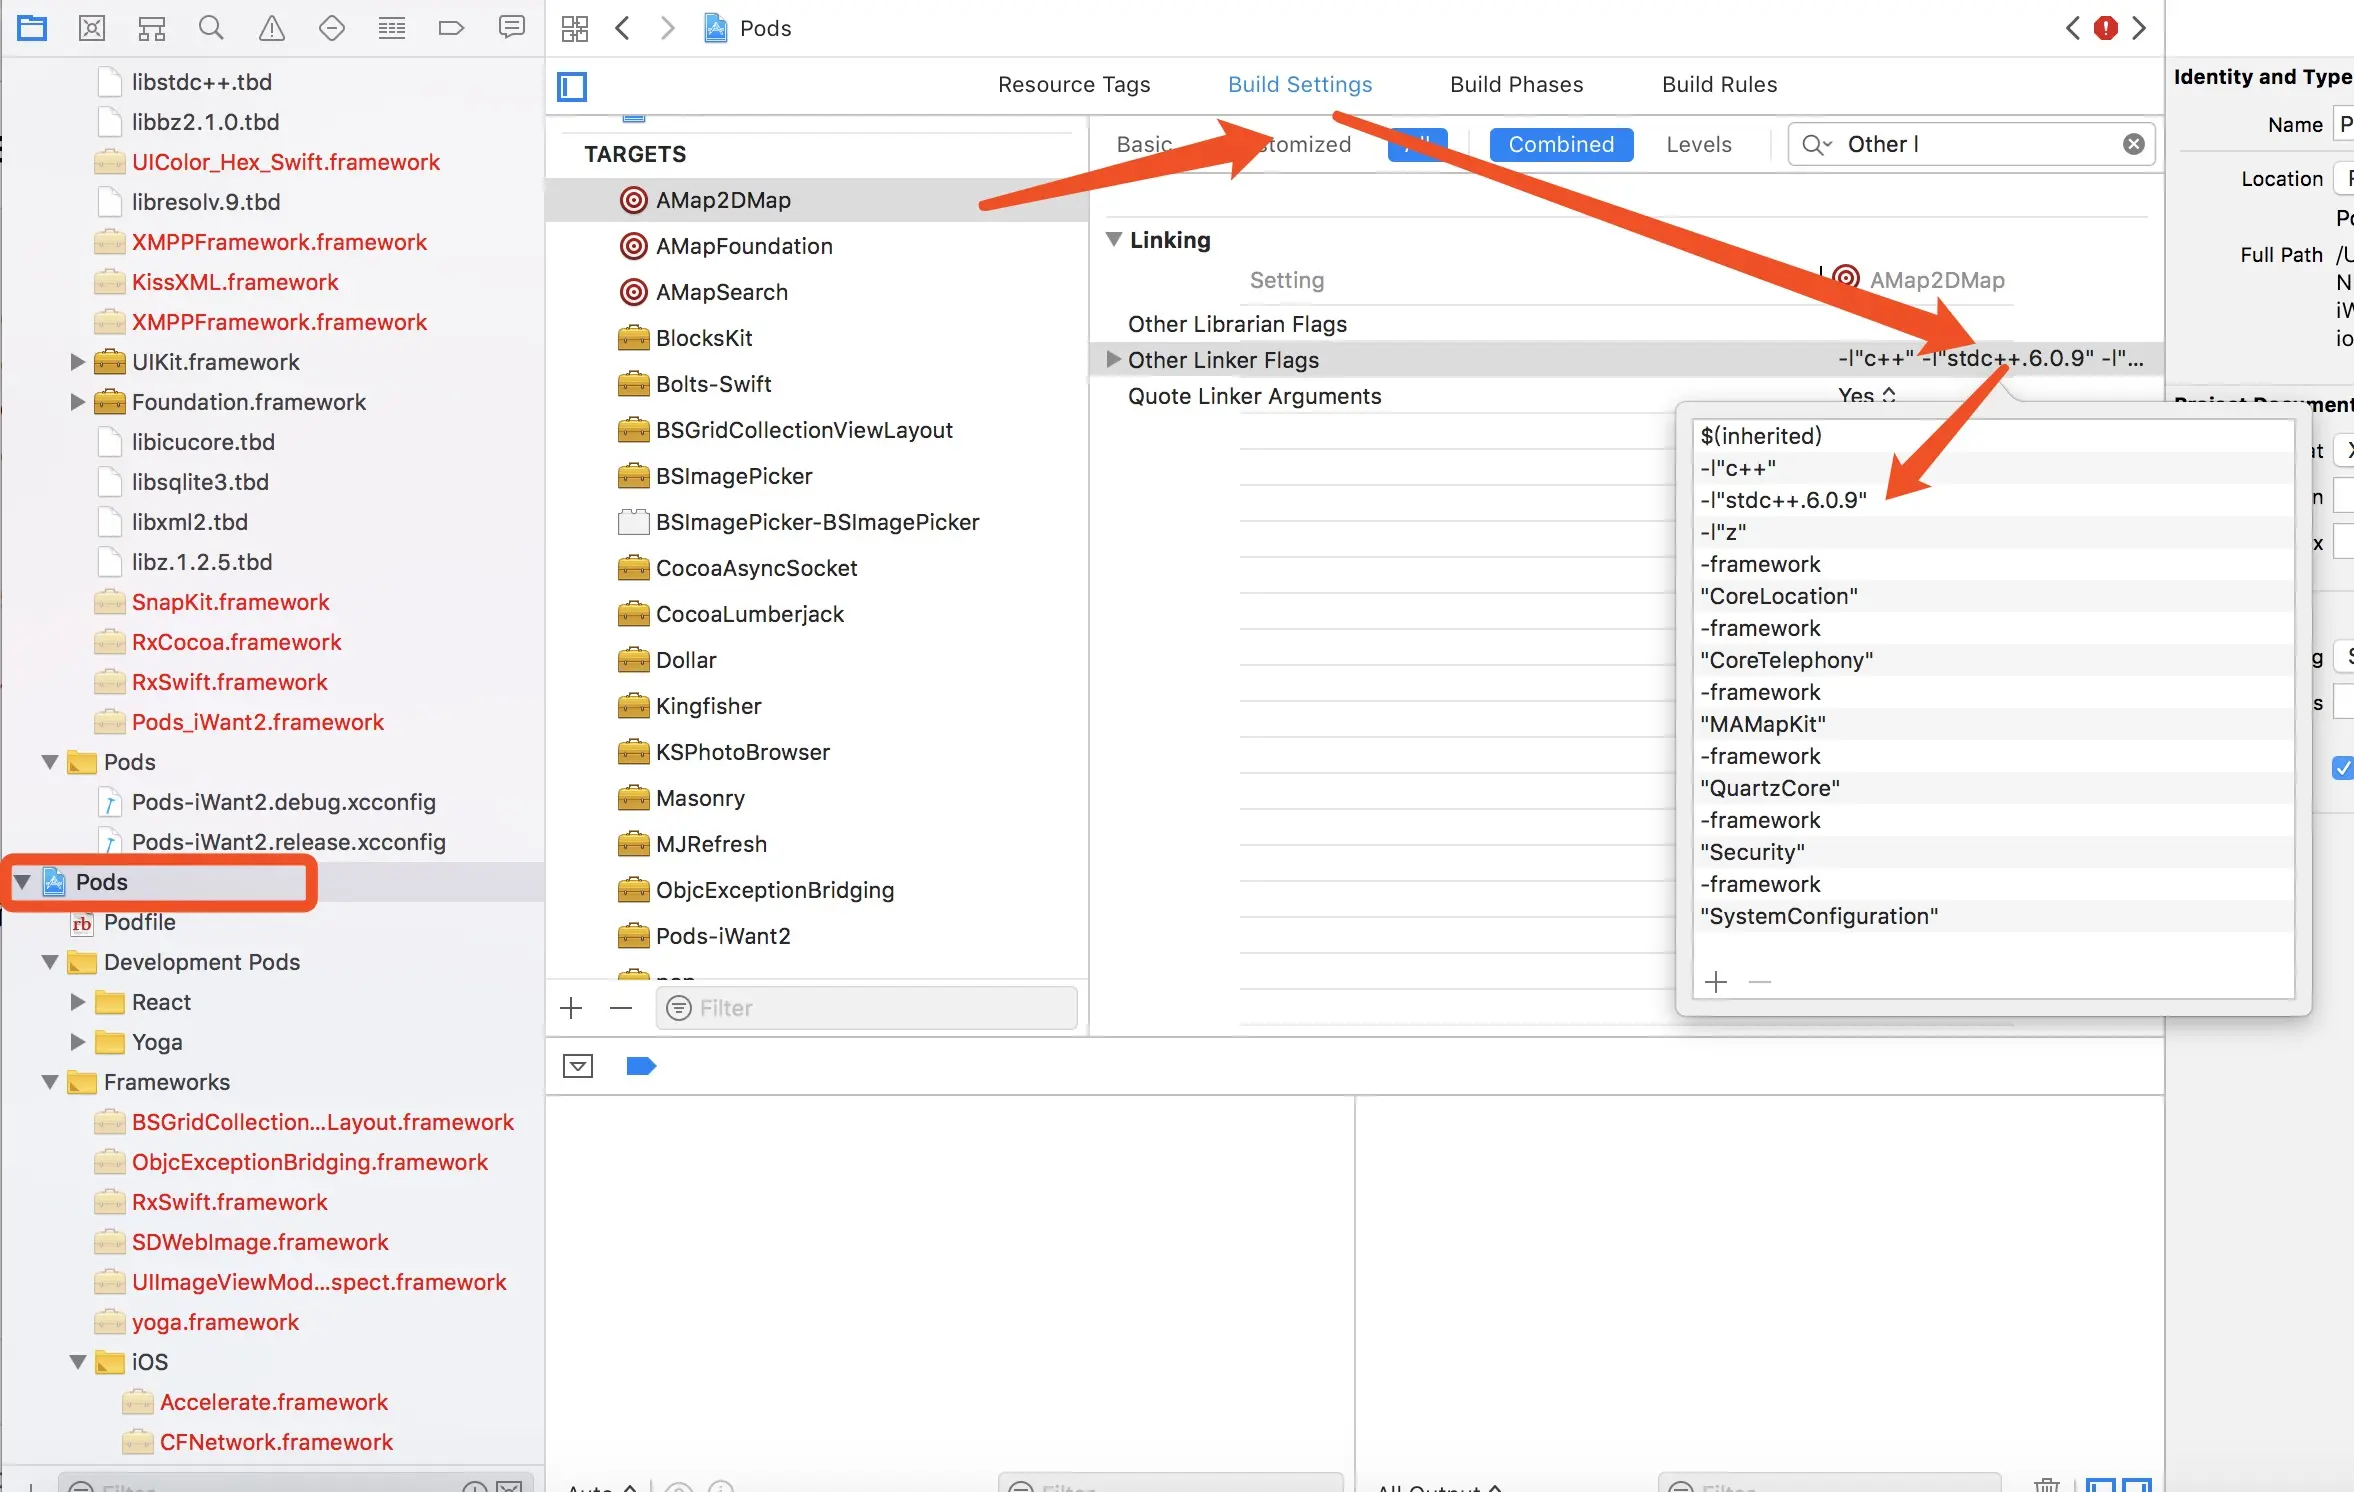This screenshot has height=1492, width=2354.
Task: Select the Combined view toggle
Action: [x=1560, y=144]
